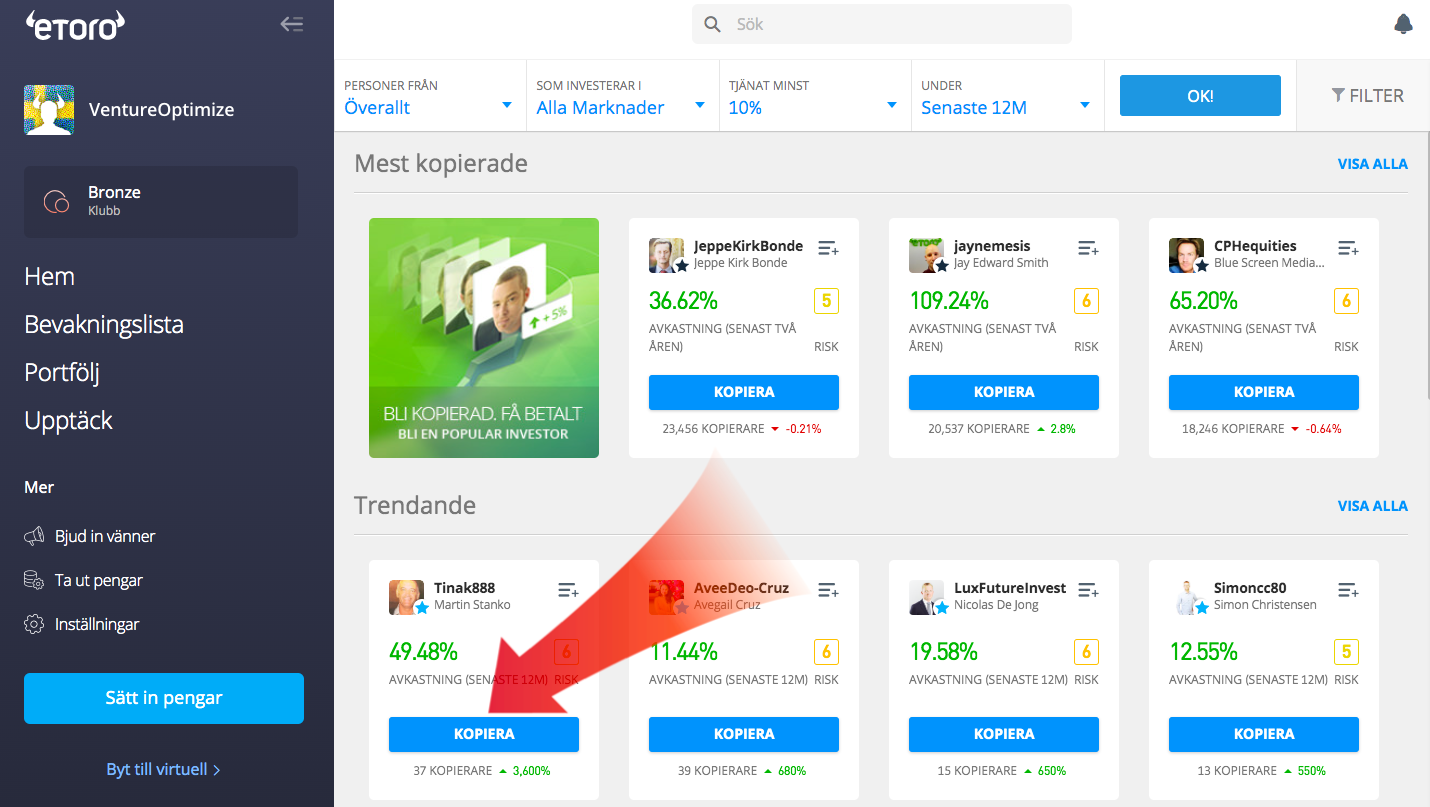The height and width of the screenshot is (807, 1430).
Task: Collapse sidebar with the arrow icon
Action: pos(291,24)
